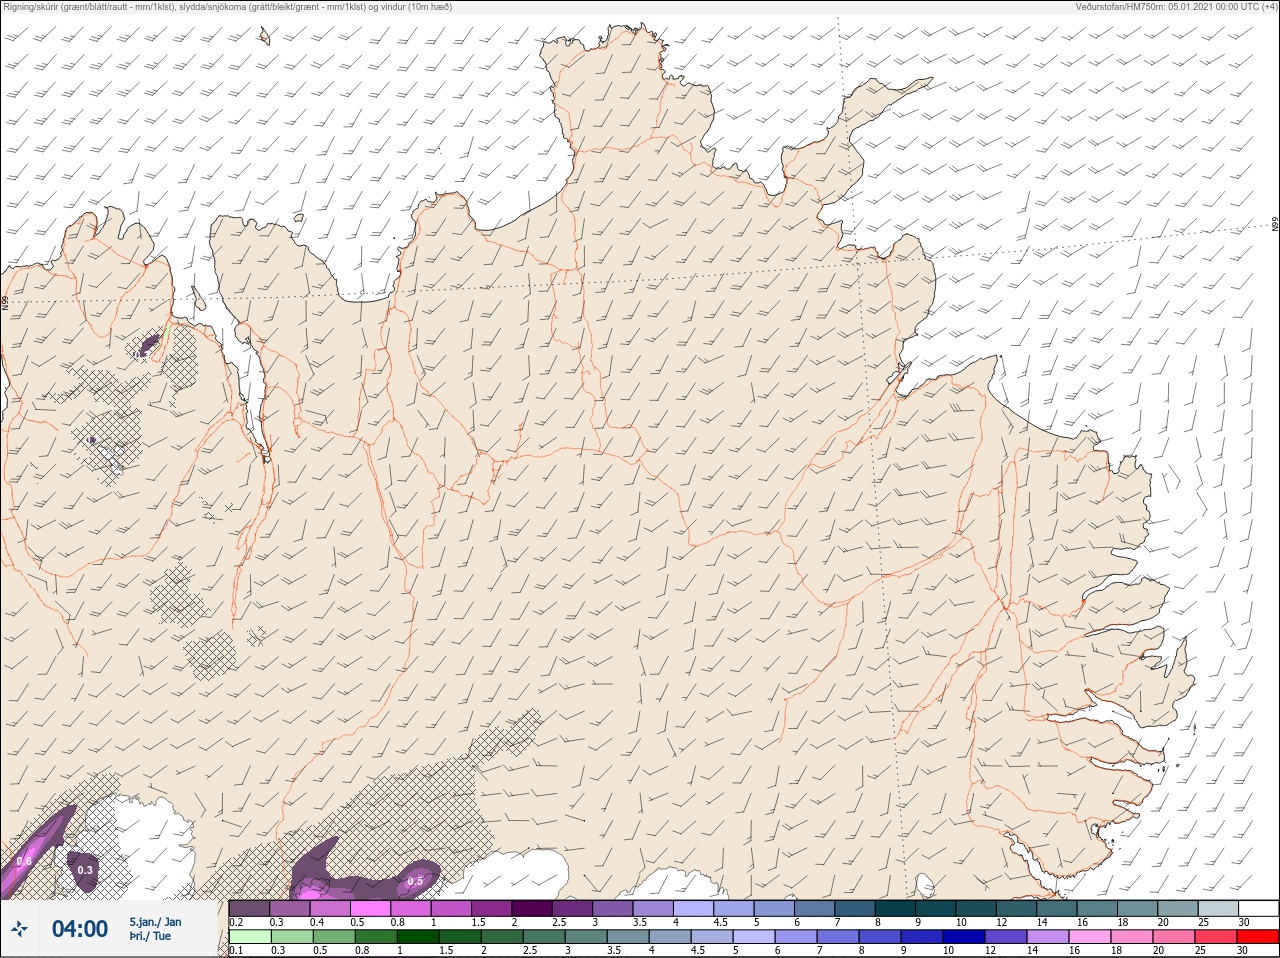The height and width of the screenshot is (958, 1280).
Task: Click the Rigning/skúrir map title header
Action: (228, 7)
